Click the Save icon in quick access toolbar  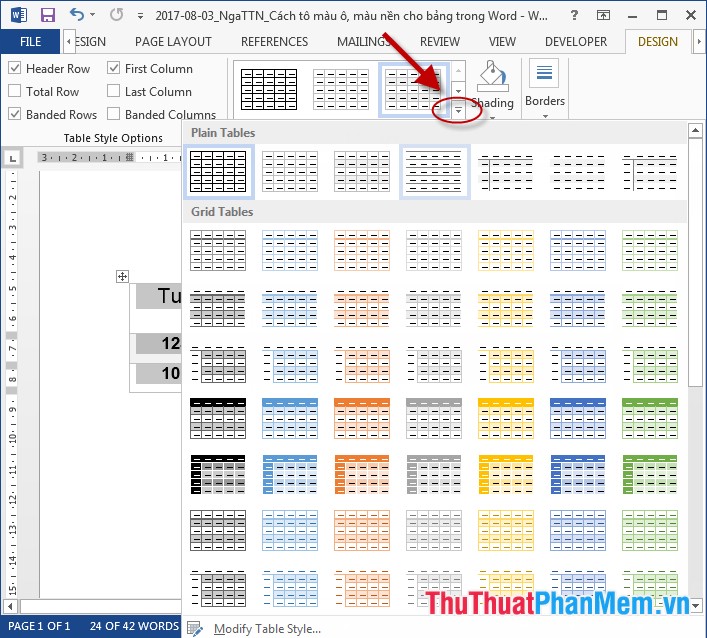click(x=47, y=15)
